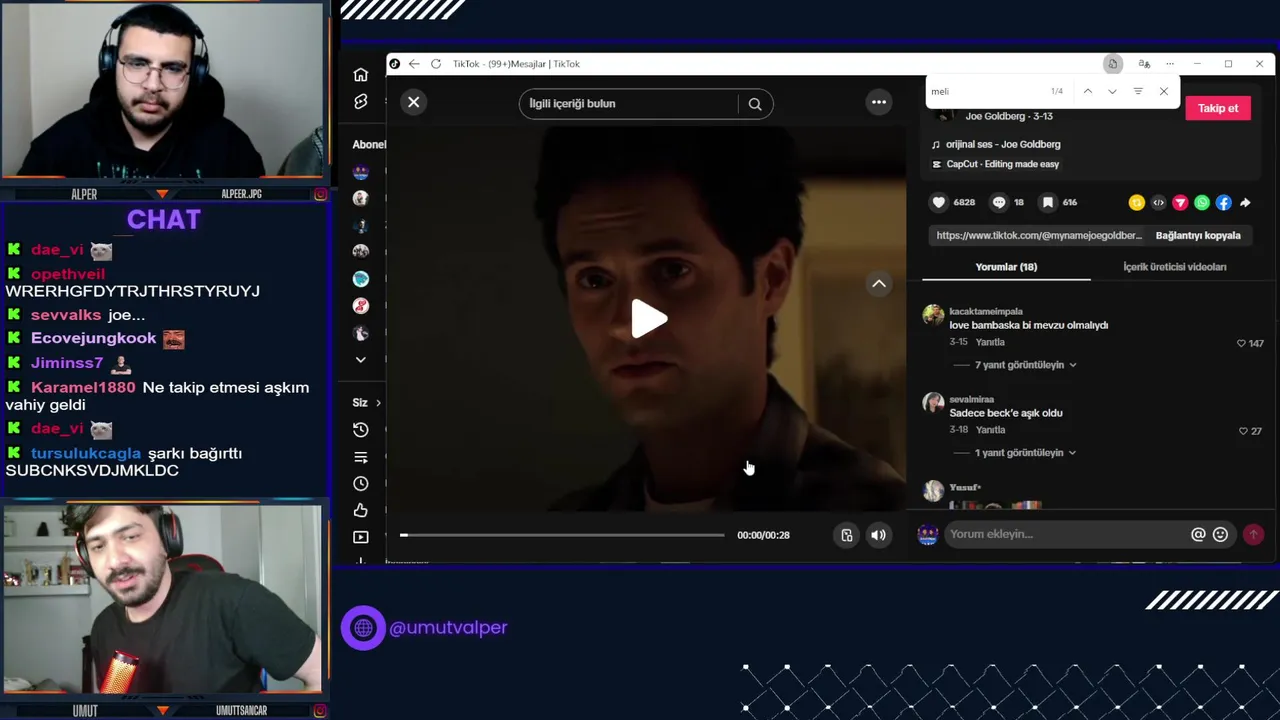1280x720 pixels.
Task: Click the Takip et follow button
Action: (x=1218, y=108)
